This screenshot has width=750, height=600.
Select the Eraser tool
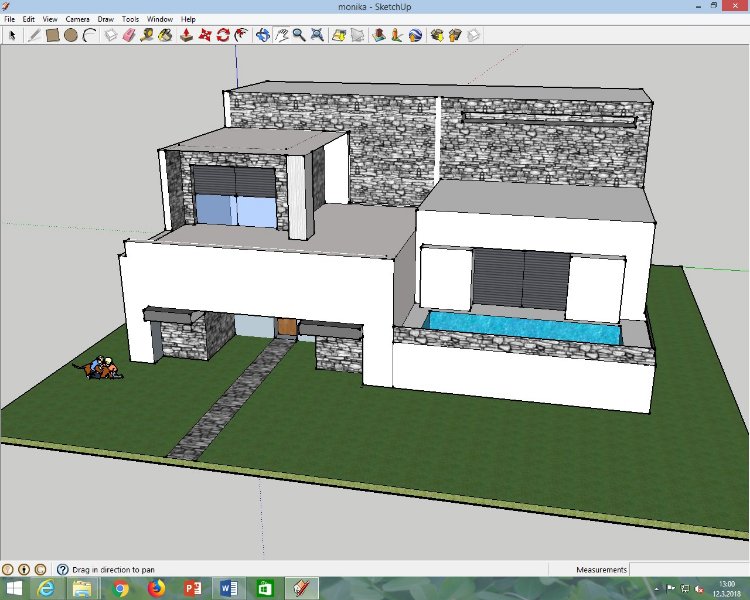(x=128, y=35)
